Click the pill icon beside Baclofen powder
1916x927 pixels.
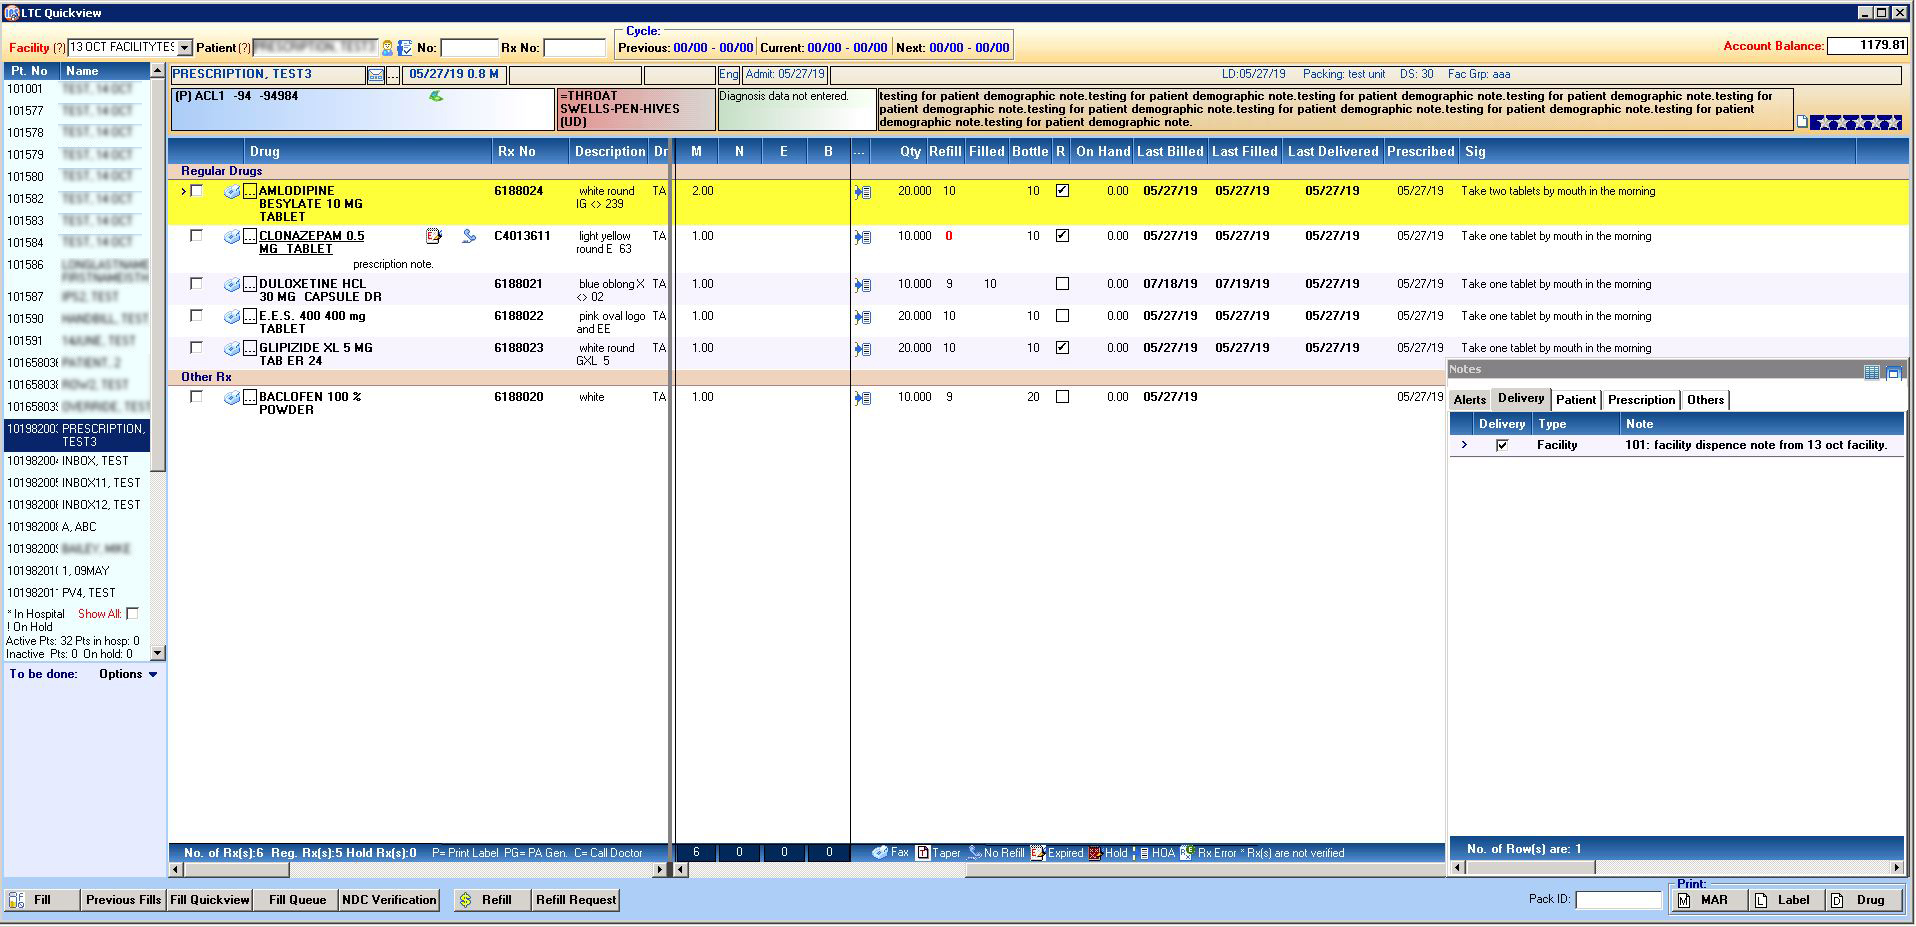(231, 398)
